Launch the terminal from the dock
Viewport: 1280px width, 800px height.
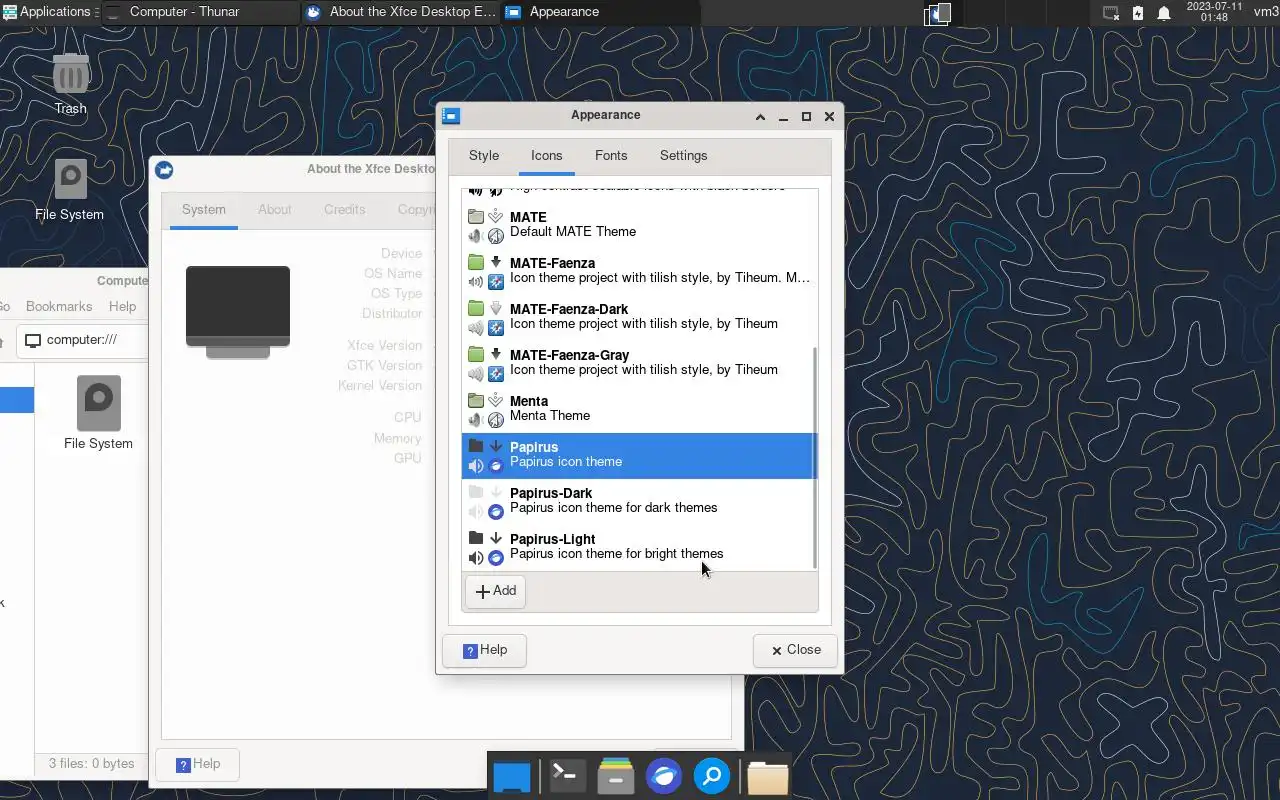click(x=567, y=776)
